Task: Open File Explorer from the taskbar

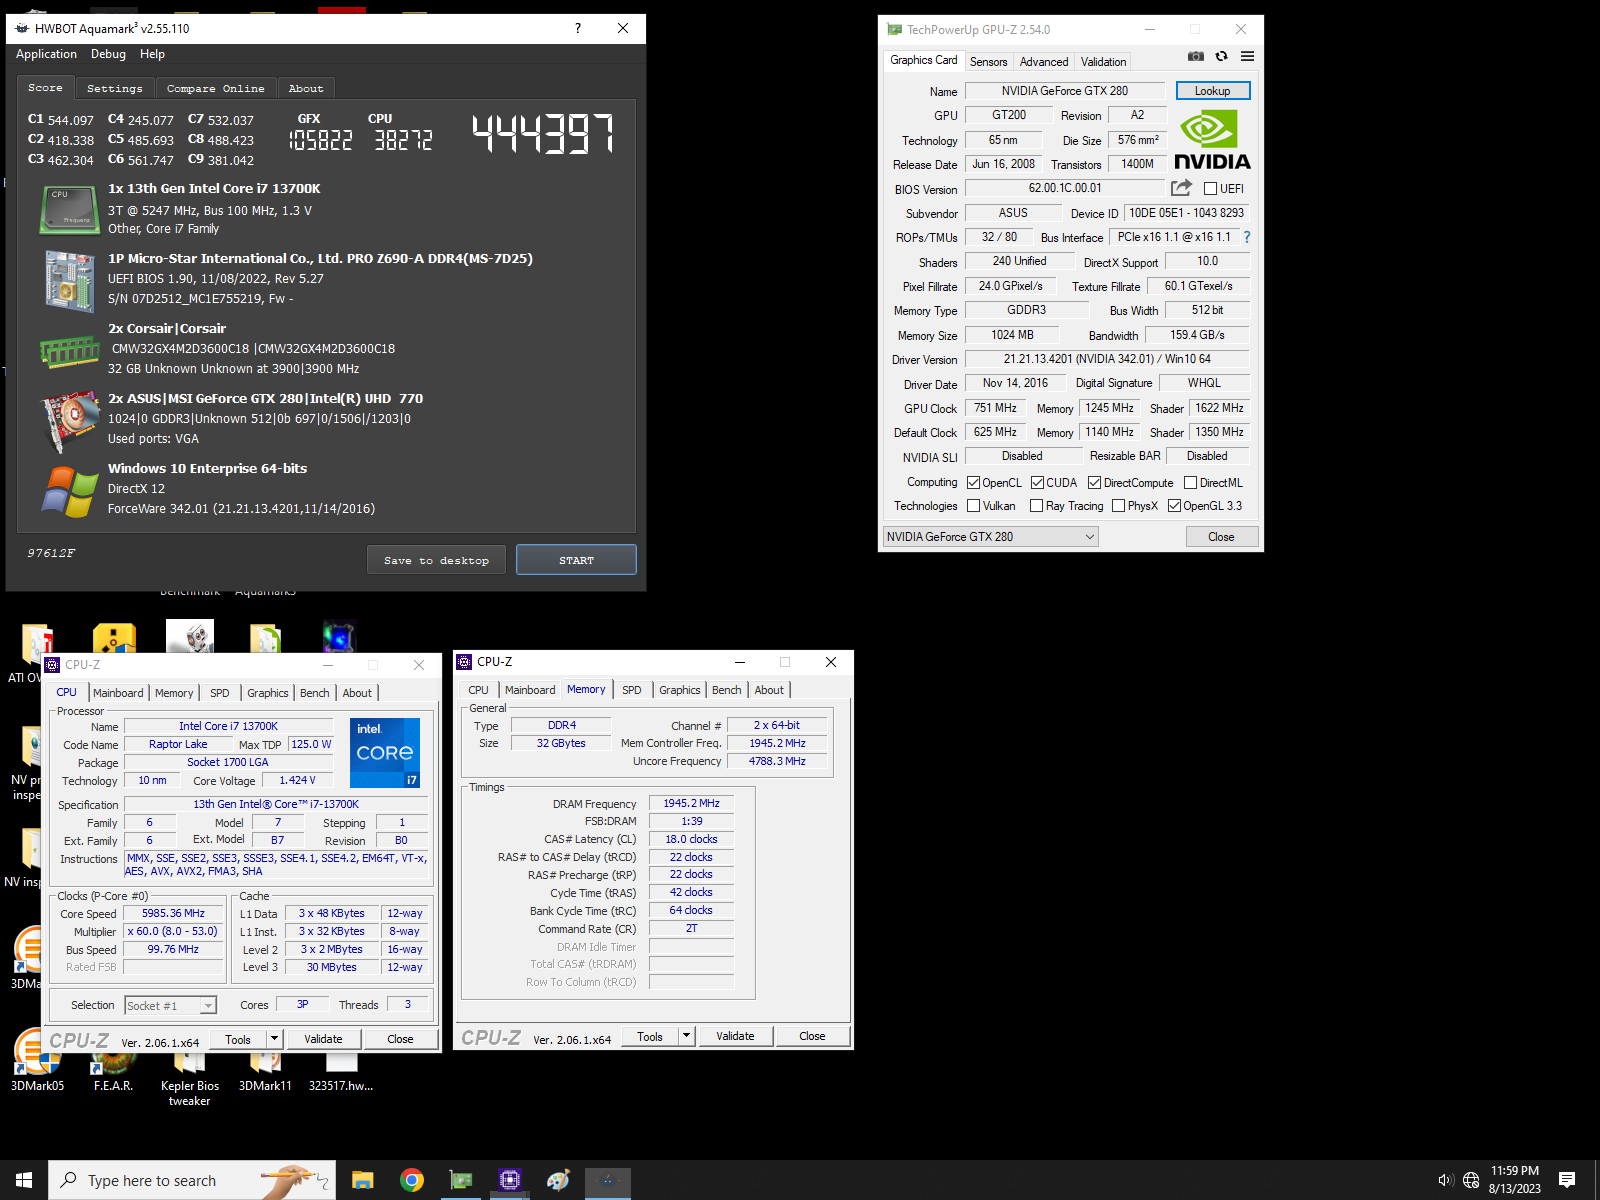Action: click(x=362, y=1180)
